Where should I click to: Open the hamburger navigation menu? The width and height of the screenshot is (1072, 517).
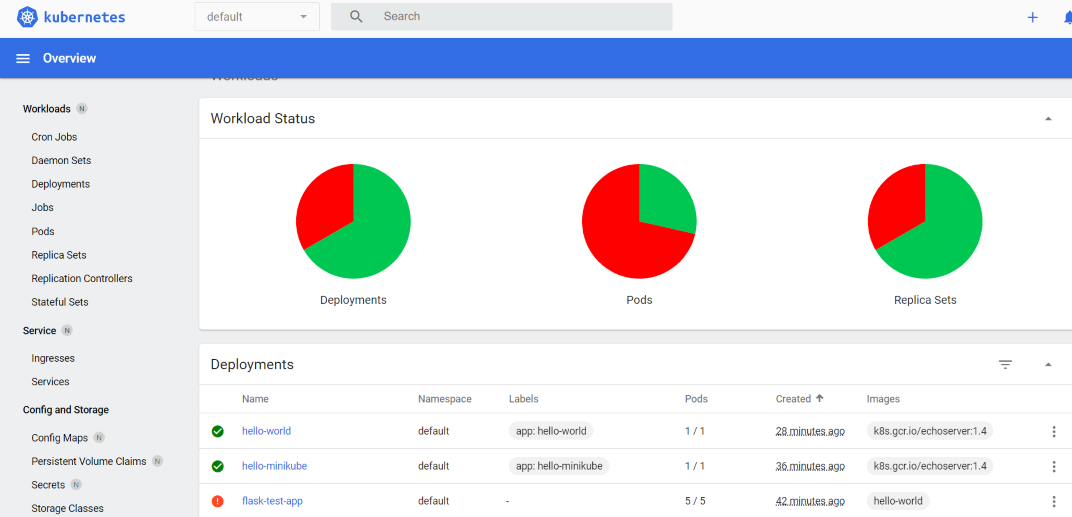tap(23, 59)
